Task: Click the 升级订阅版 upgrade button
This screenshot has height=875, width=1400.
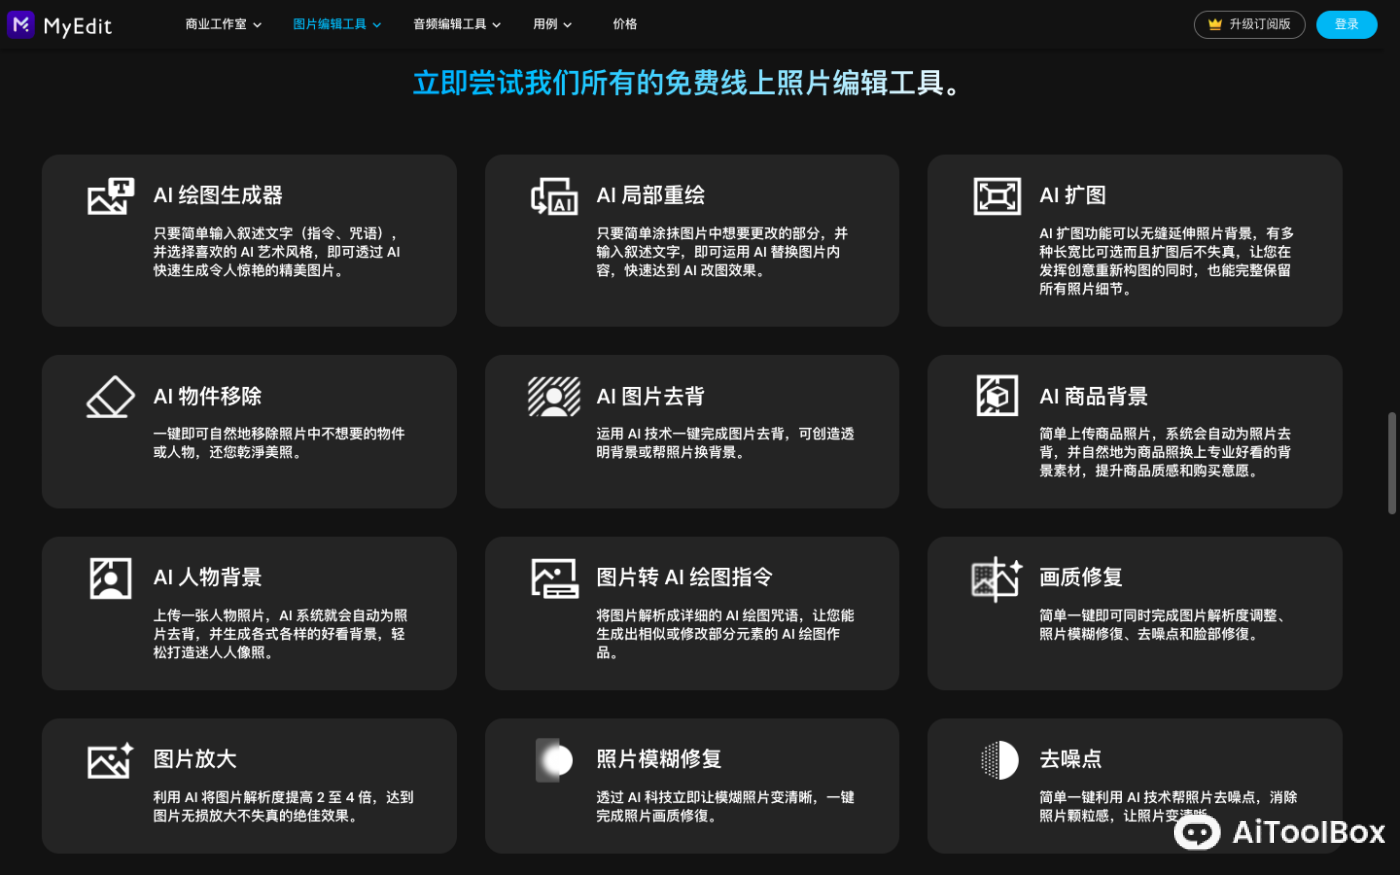Action: click(x=1249, y=24)
